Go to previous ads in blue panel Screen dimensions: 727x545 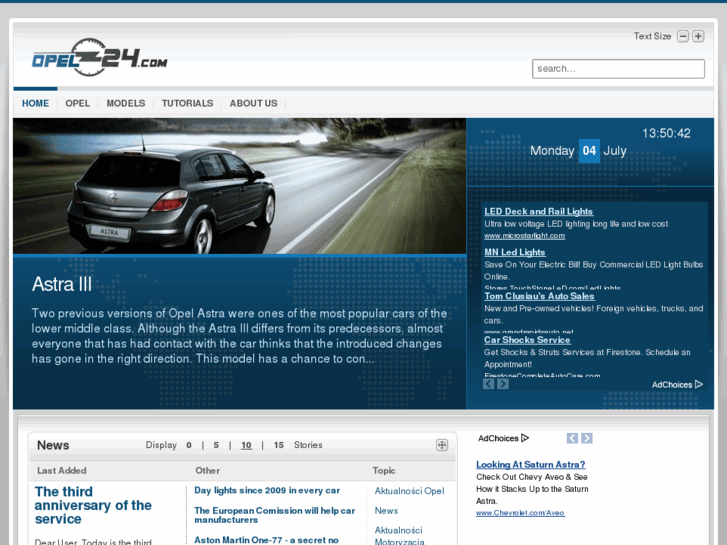[488, 384]
